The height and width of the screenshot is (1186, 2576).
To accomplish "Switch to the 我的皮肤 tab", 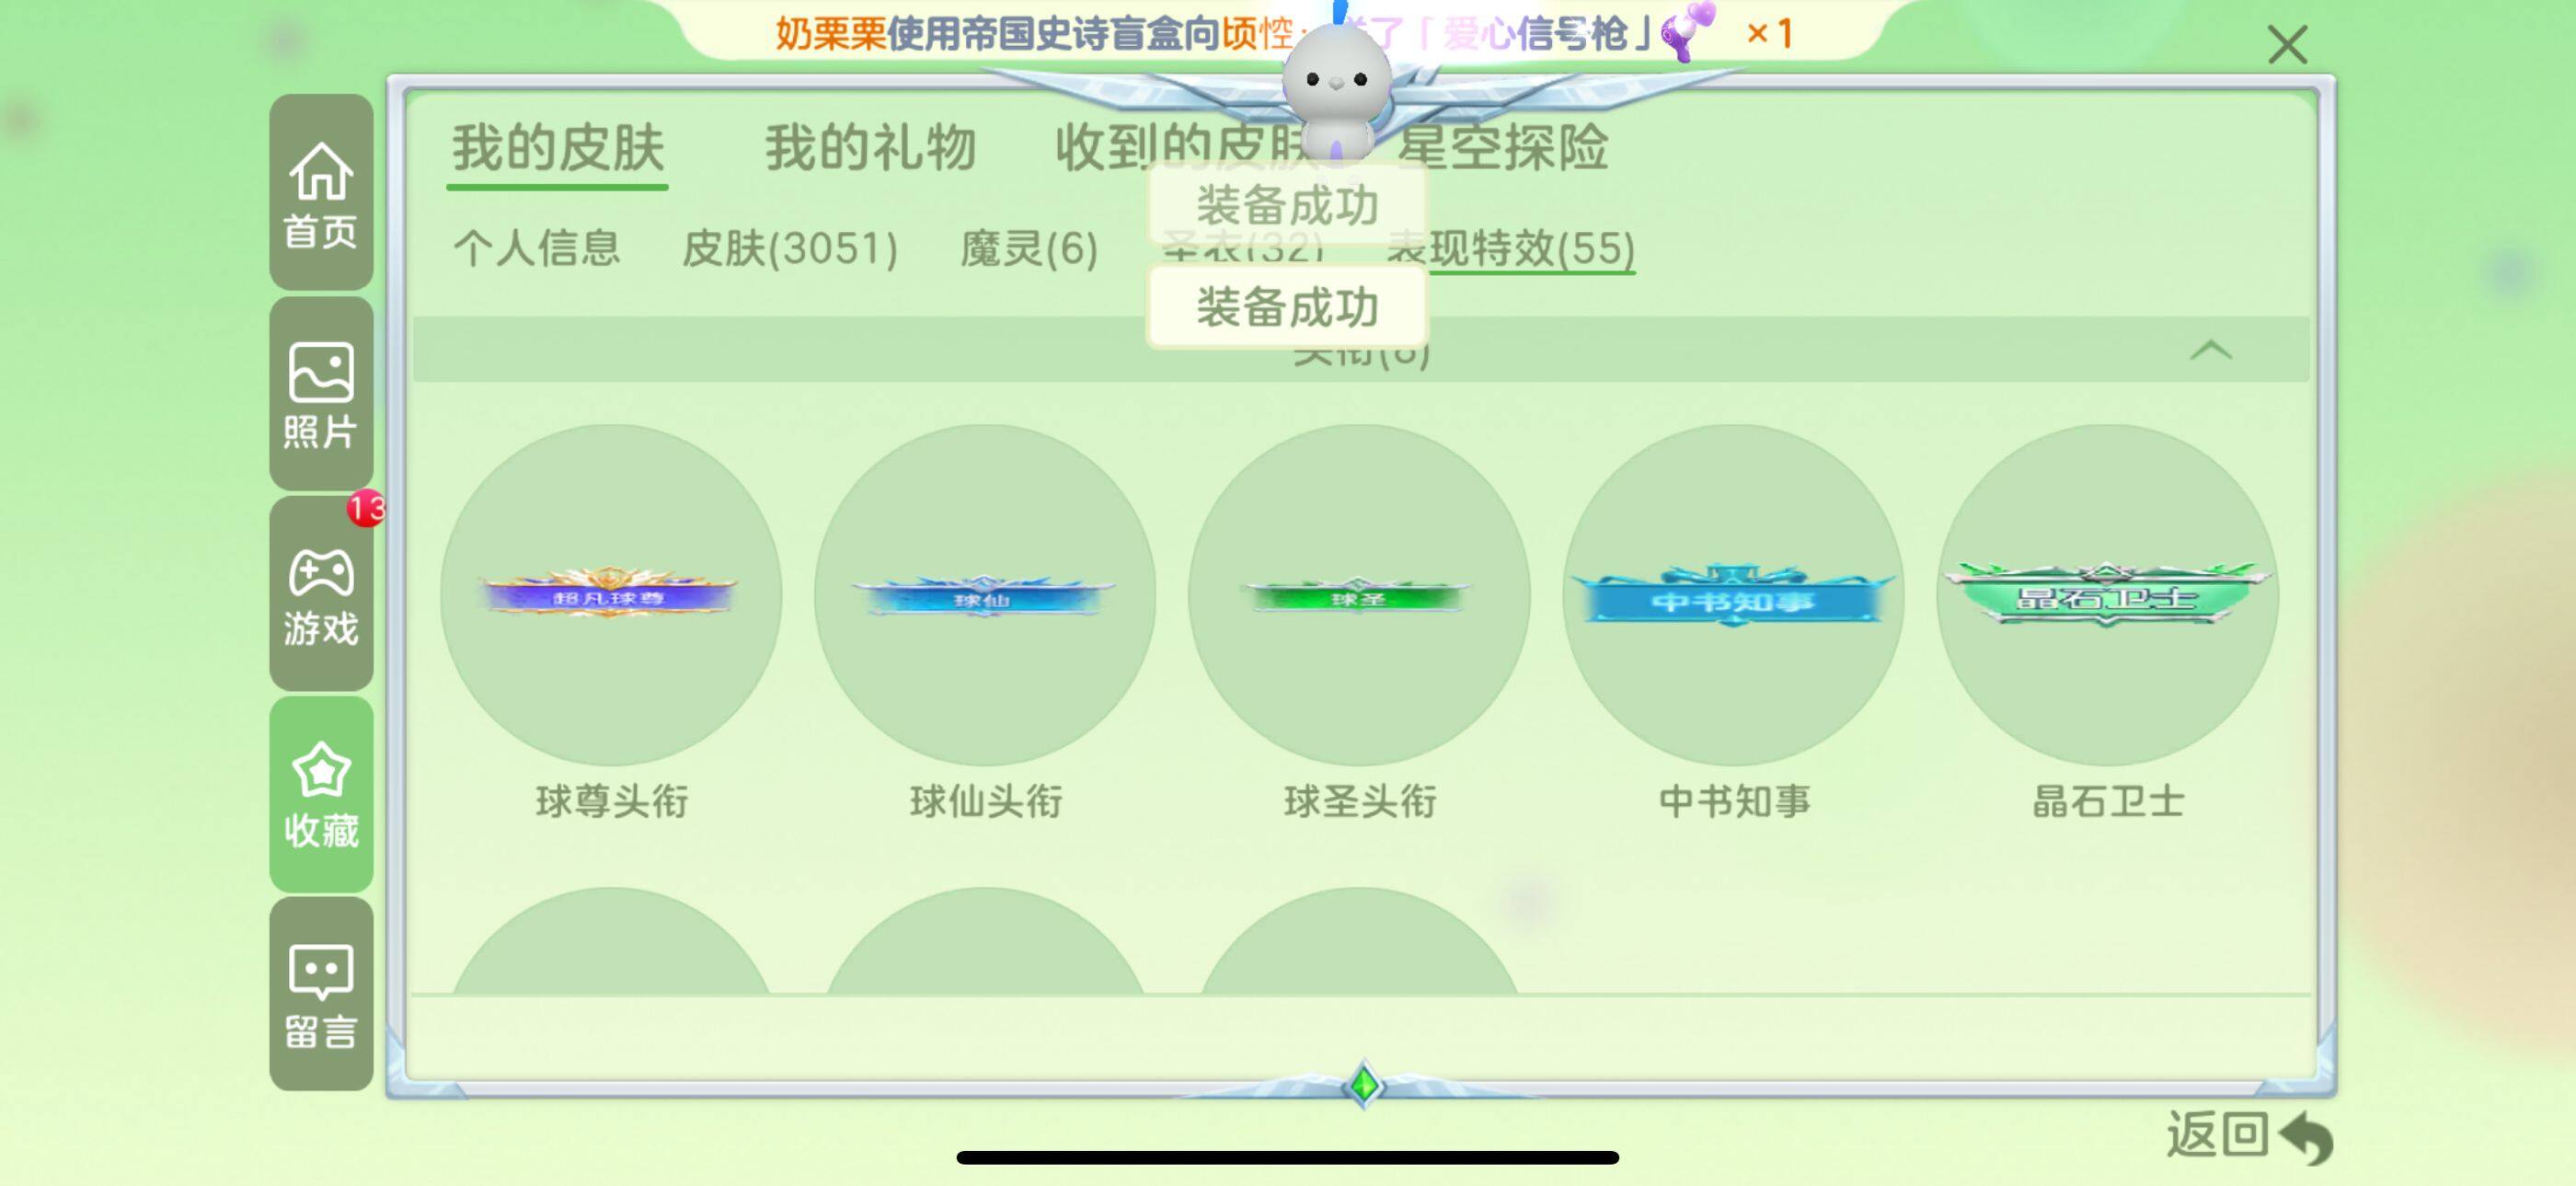I will (x=557, y=148).
